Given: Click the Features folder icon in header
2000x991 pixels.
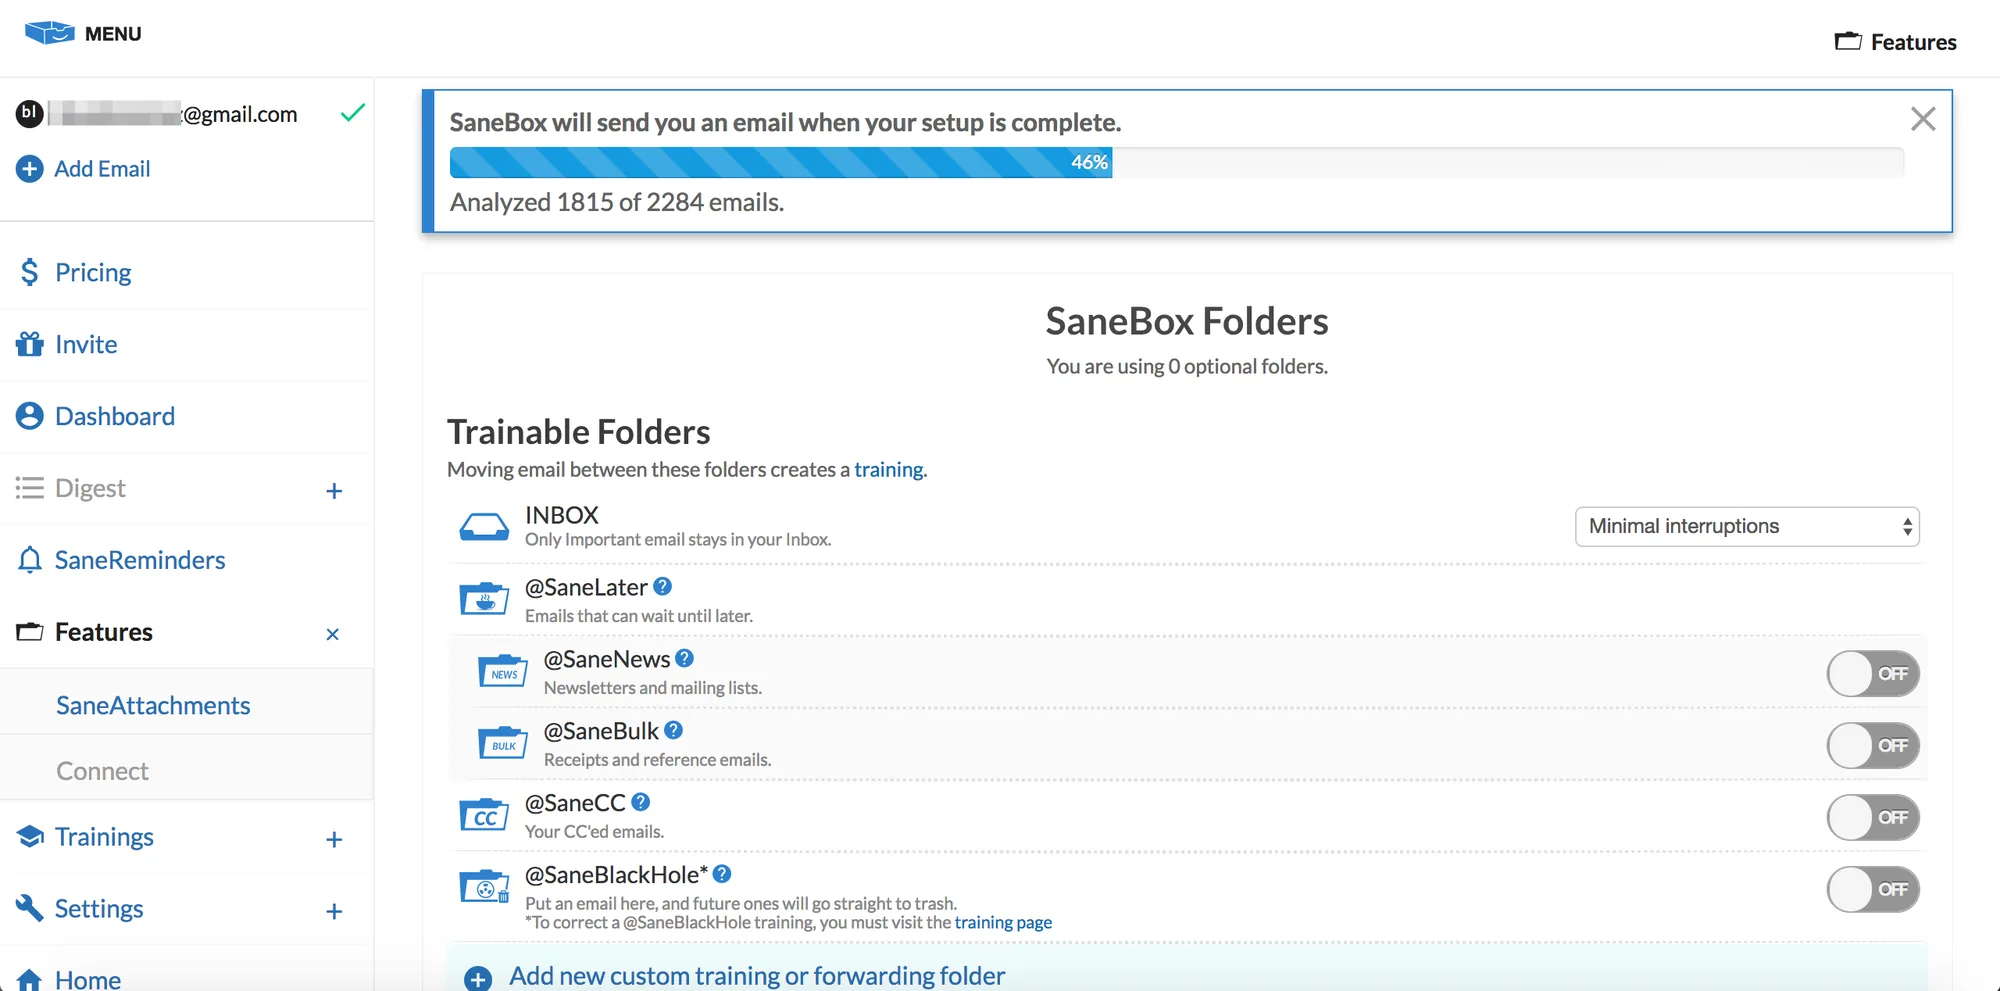Looking at the screenshot, I should point(1848,41).
